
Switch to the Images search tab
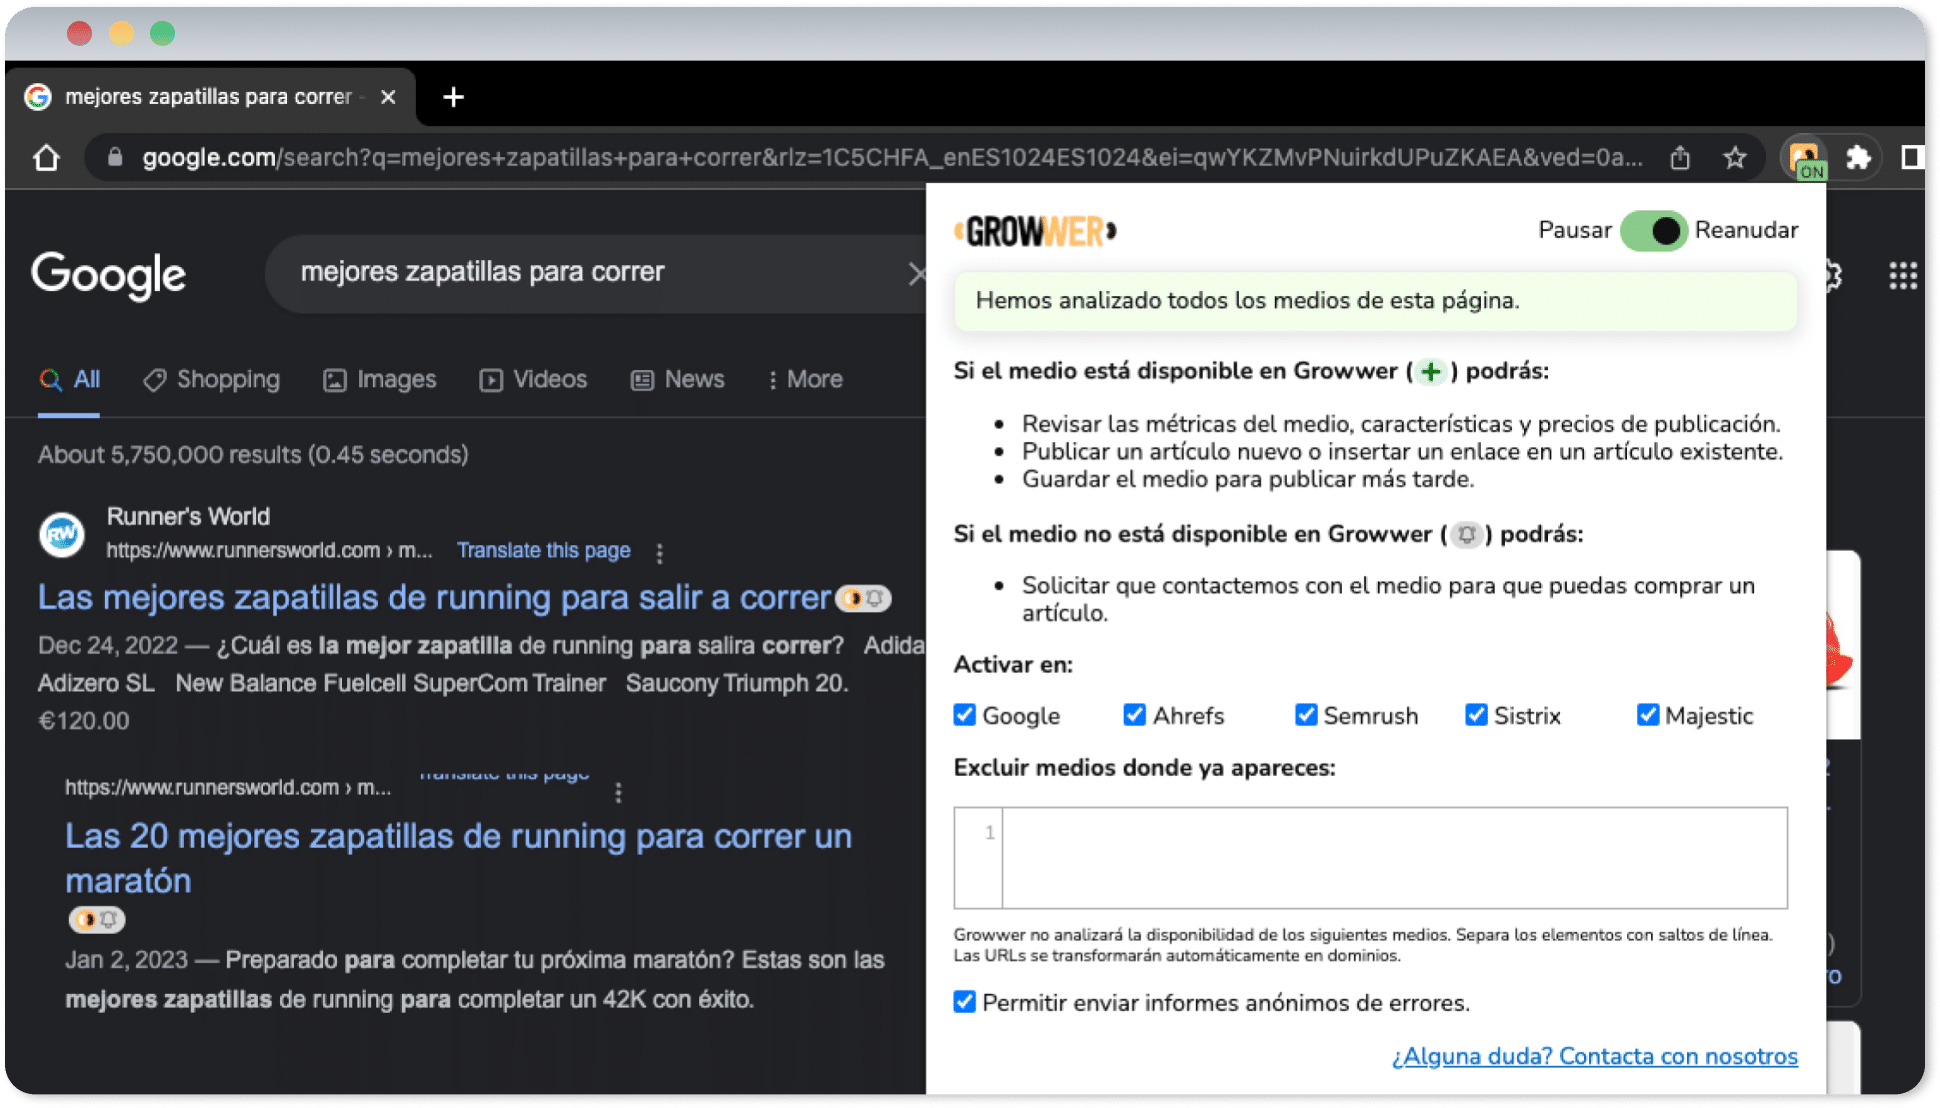coord(380,380)
